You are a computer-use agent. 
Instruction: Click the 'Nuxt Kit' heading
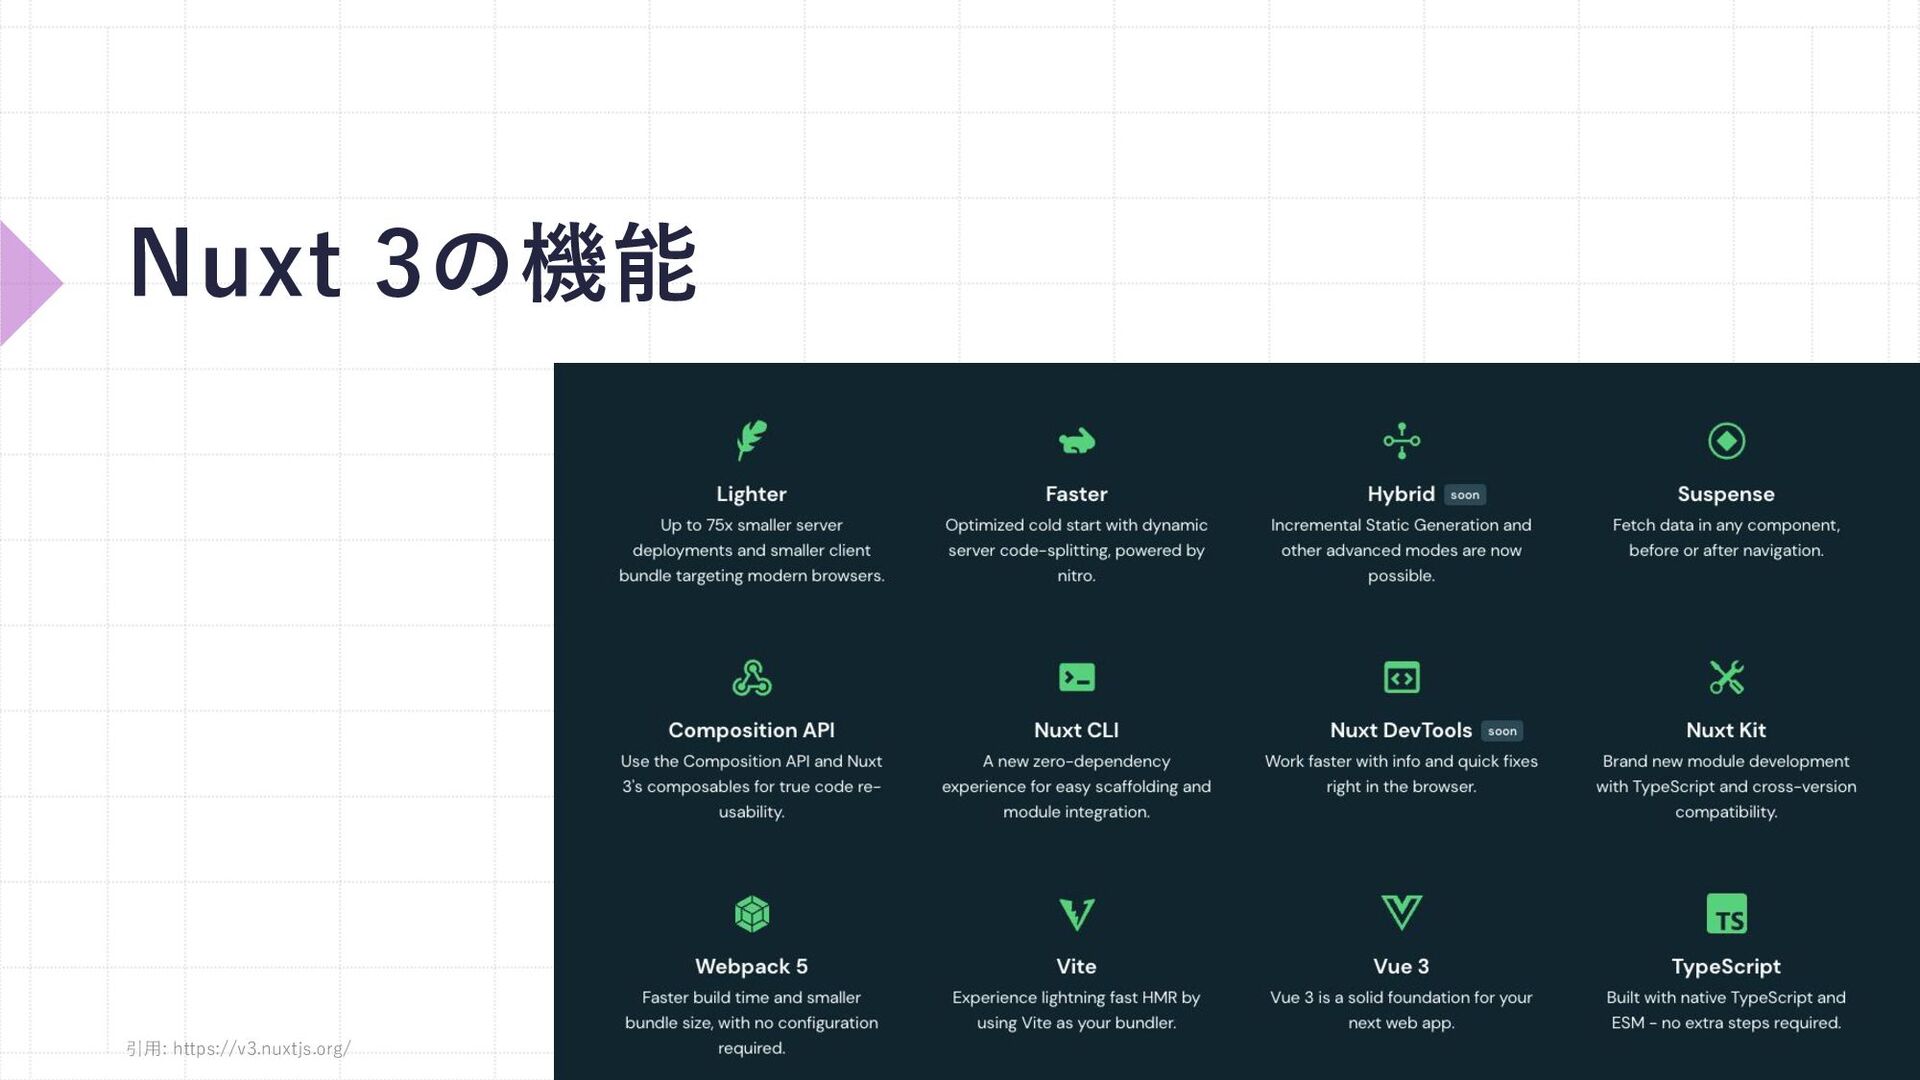(x=1726, y=730)
